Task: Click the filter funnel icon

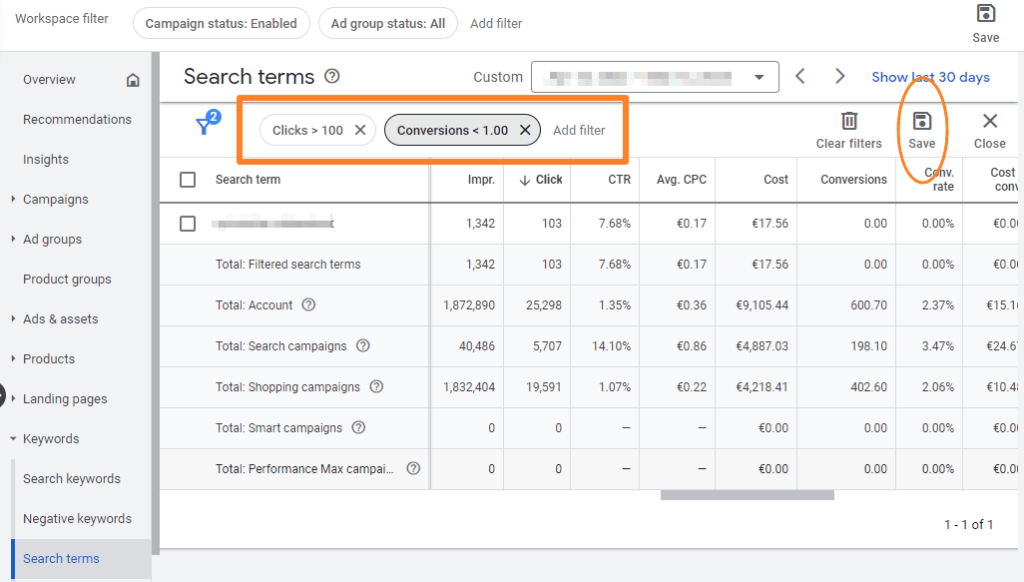Action: (205, 124)
